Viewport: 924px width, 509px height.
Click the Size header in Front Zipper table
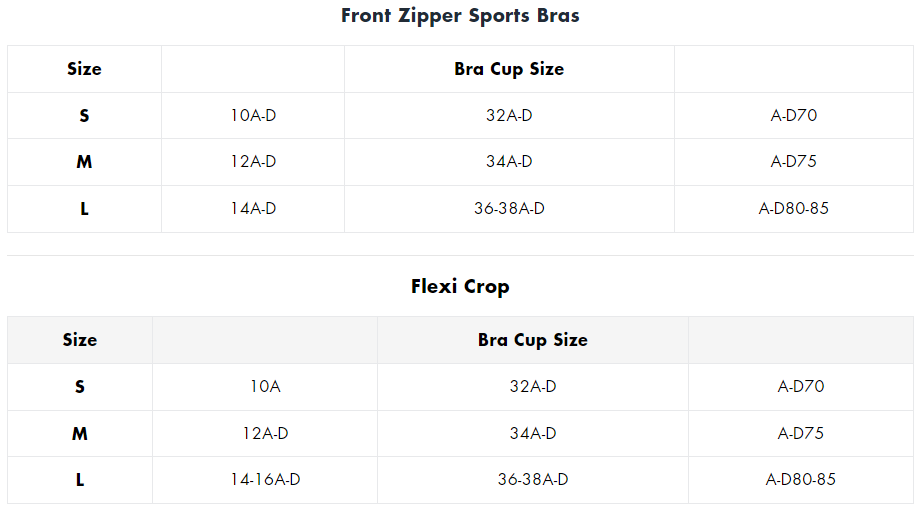click(84, 69)
